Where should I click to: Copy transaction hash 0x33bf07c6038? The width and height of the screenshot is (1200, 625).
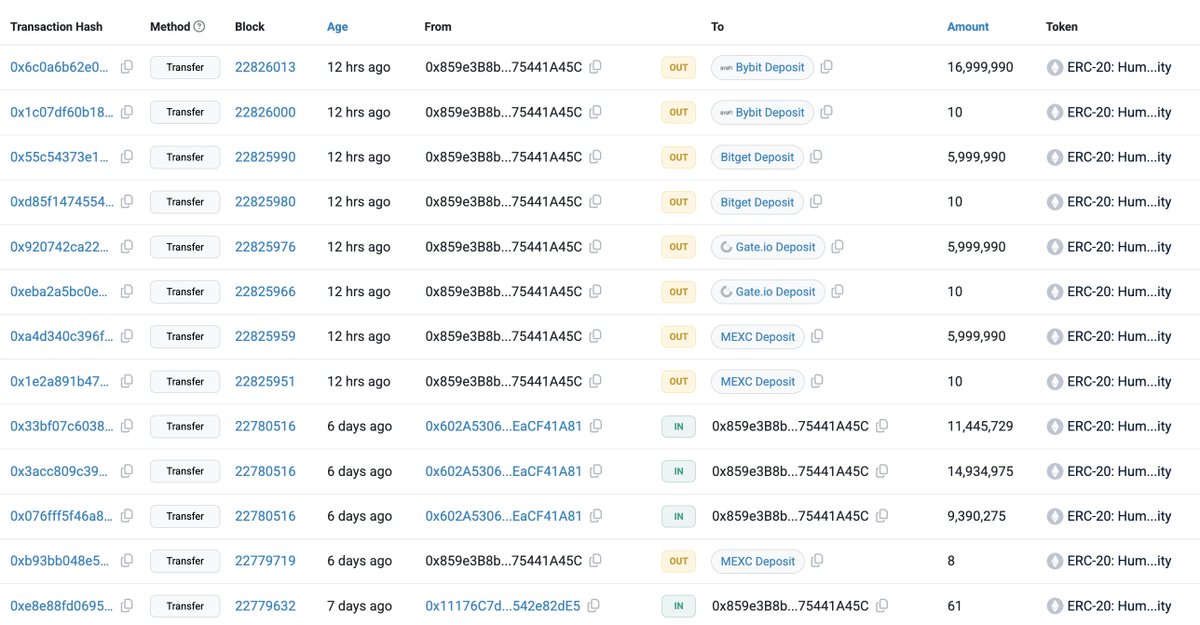click(127, 426)
